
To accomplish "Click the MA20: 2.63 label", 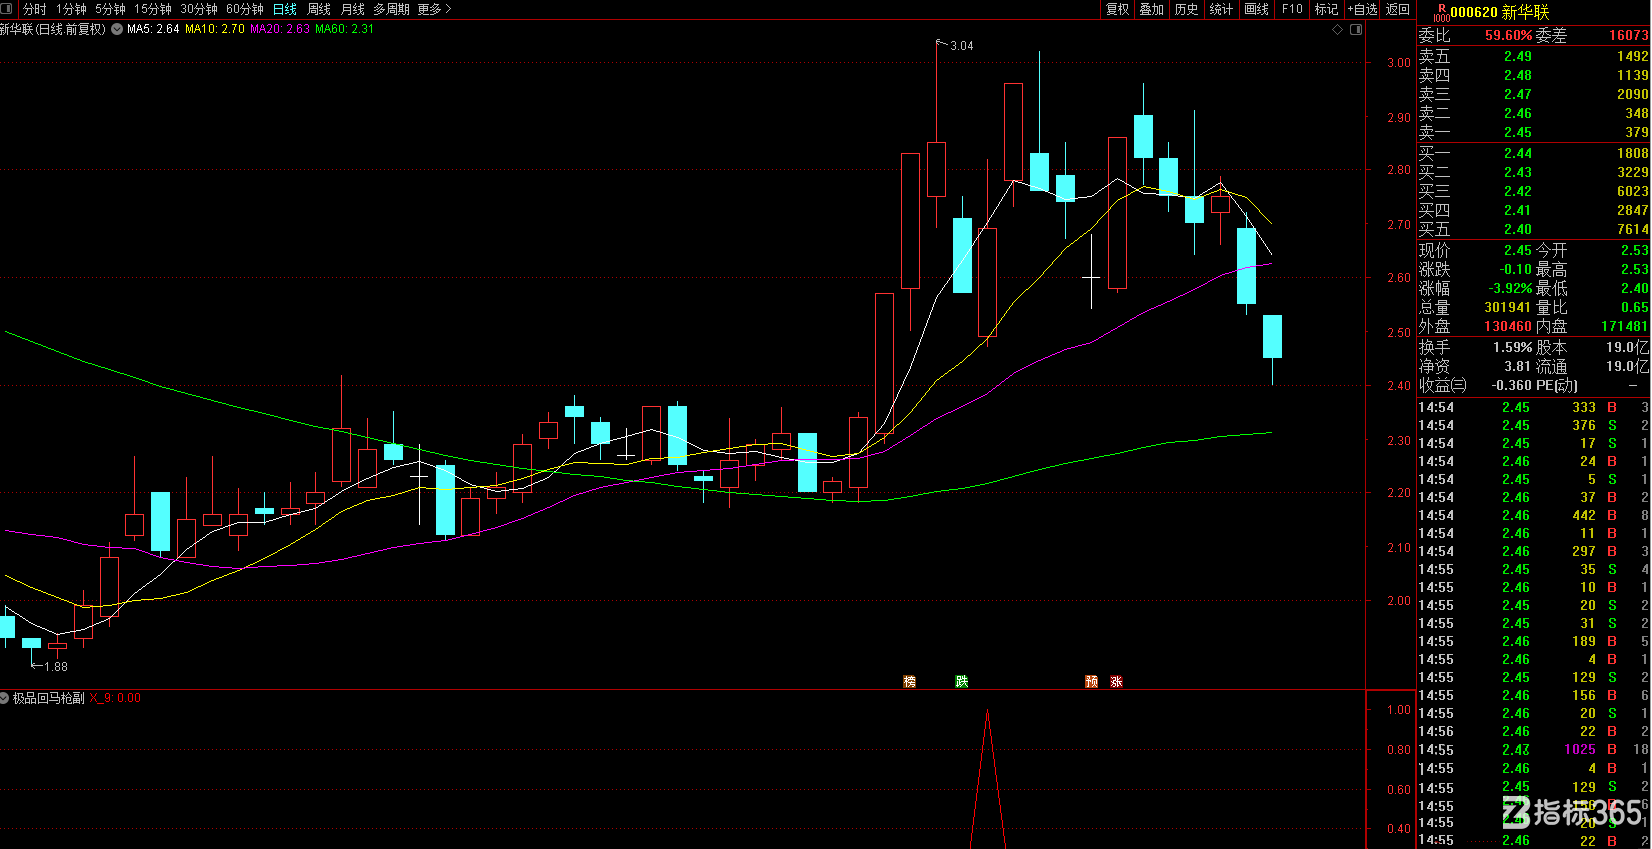I will [x=280, y=29].
